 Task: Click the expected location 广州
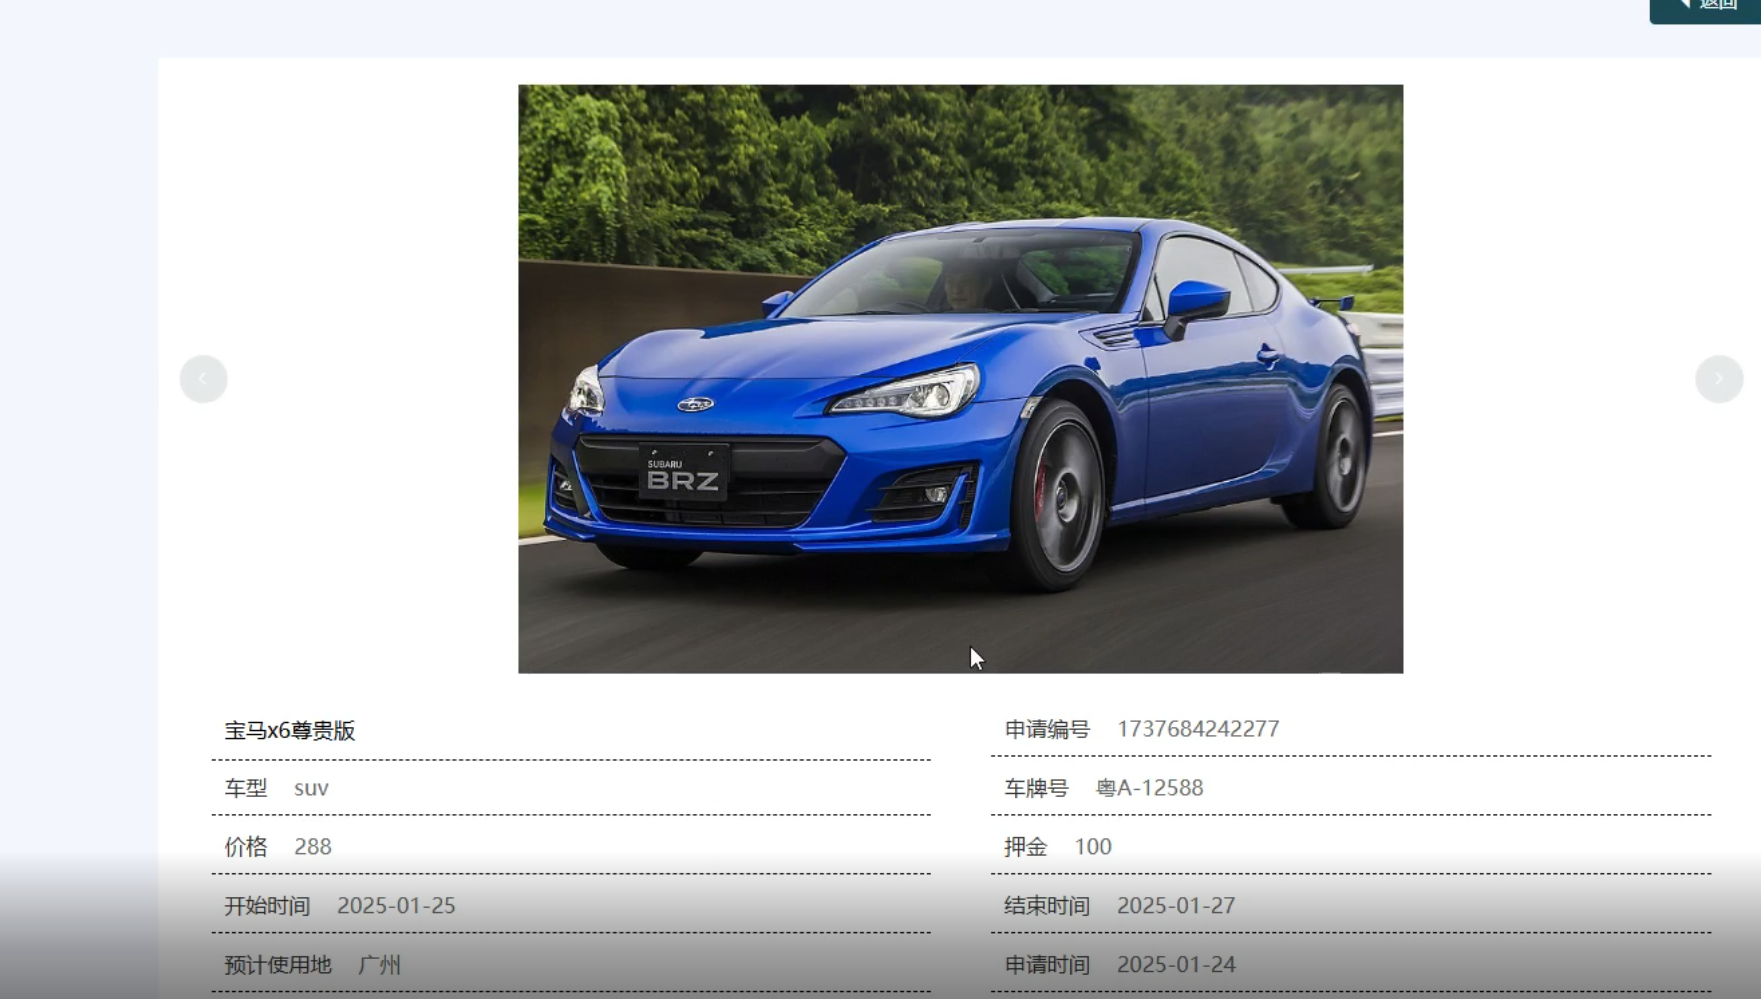(379, 965)
